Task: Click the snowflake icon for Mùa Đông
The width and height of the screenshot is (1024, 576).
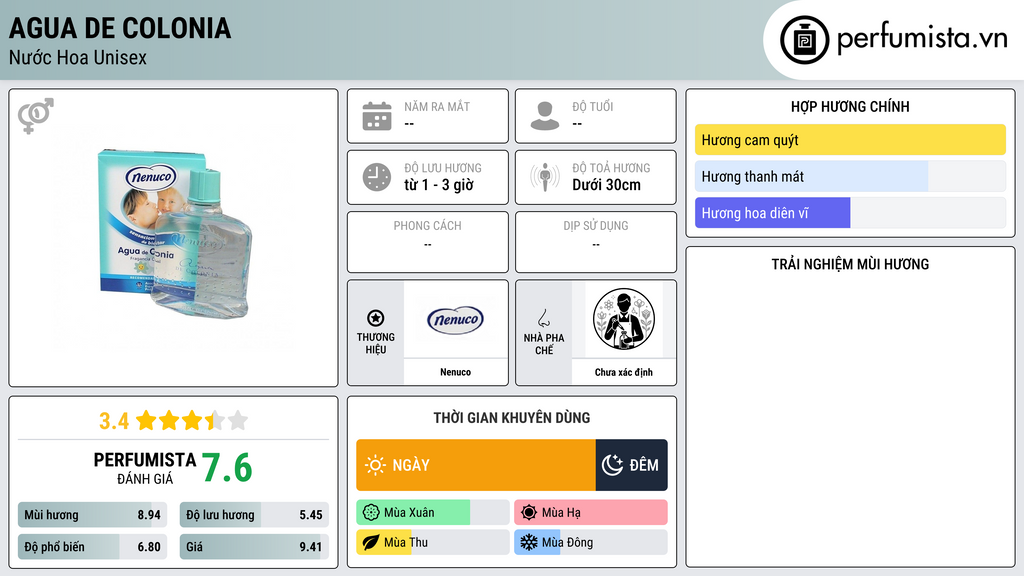Action: click(x=528, y=542)
